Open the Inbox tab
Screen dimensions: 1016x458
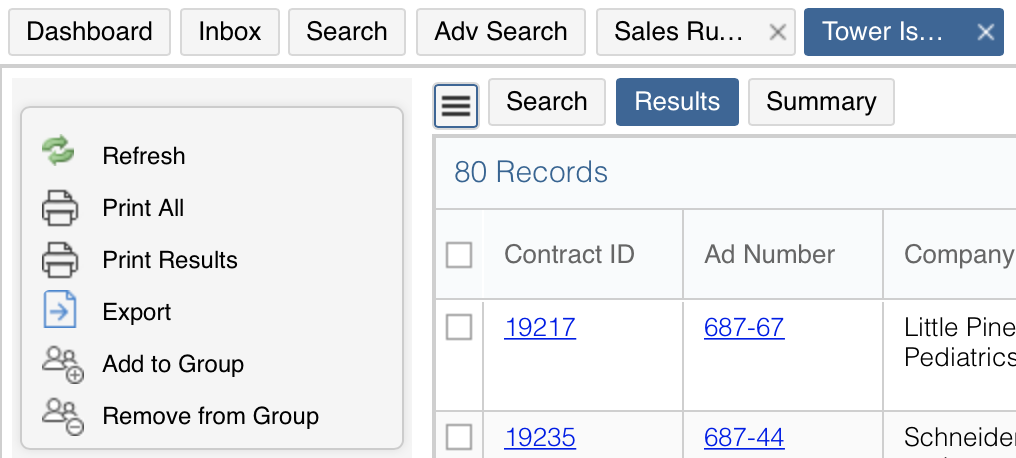tap(229, 32)
